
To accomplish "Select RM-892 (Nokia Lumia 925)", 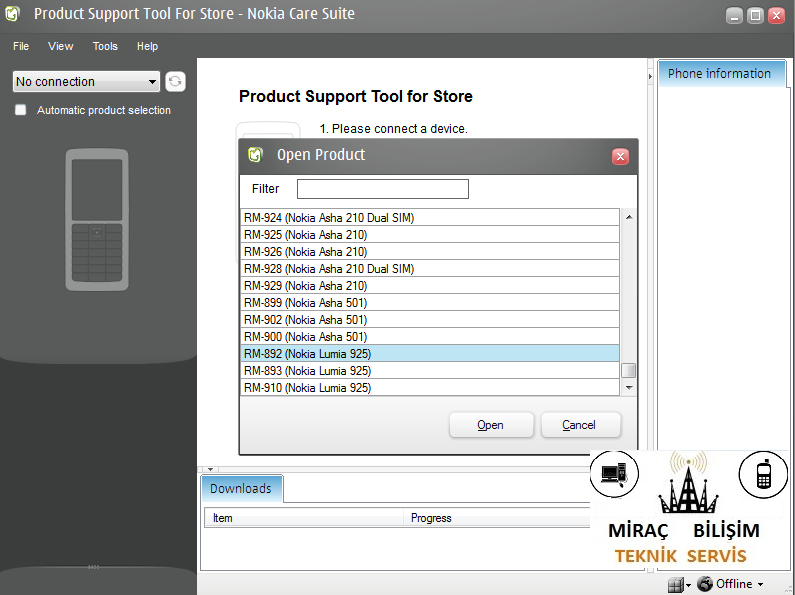I will pyautogui.click(x=430, y=354).
